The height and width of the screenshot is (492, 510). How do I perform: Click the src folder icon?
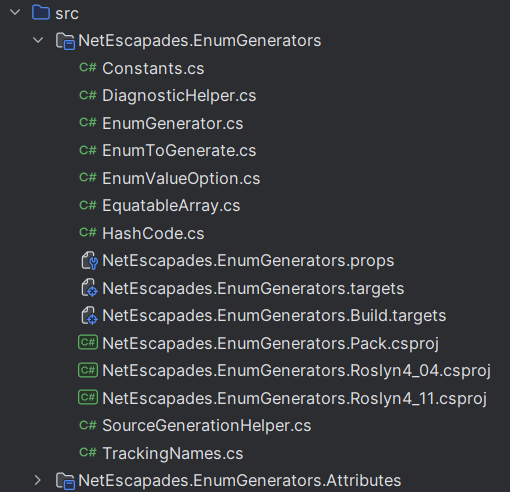click(41, 13)
